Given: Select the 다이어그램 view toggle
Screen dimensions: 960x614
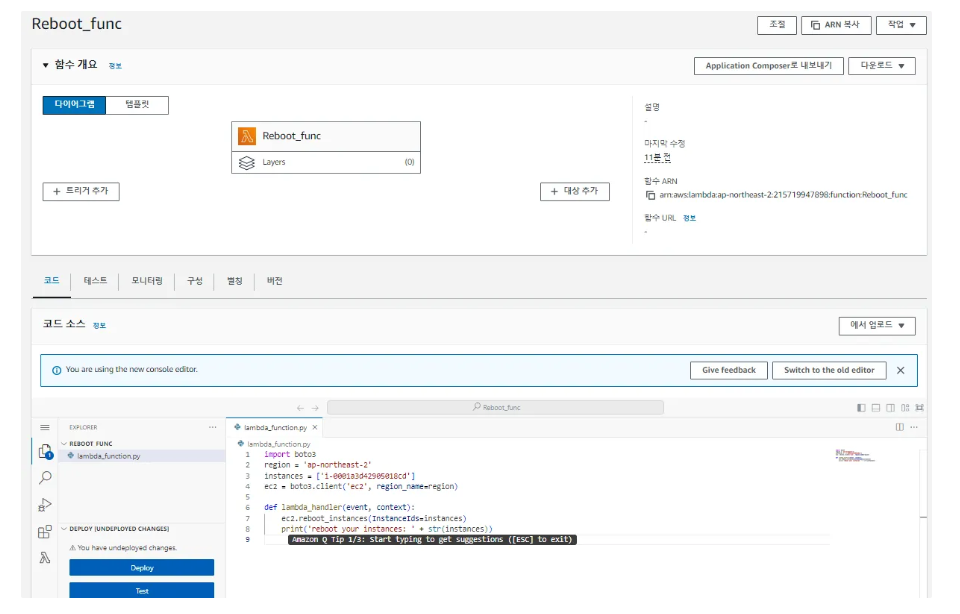Looking at the screenshot, I should pyautogui.click(x=74, y=105).
